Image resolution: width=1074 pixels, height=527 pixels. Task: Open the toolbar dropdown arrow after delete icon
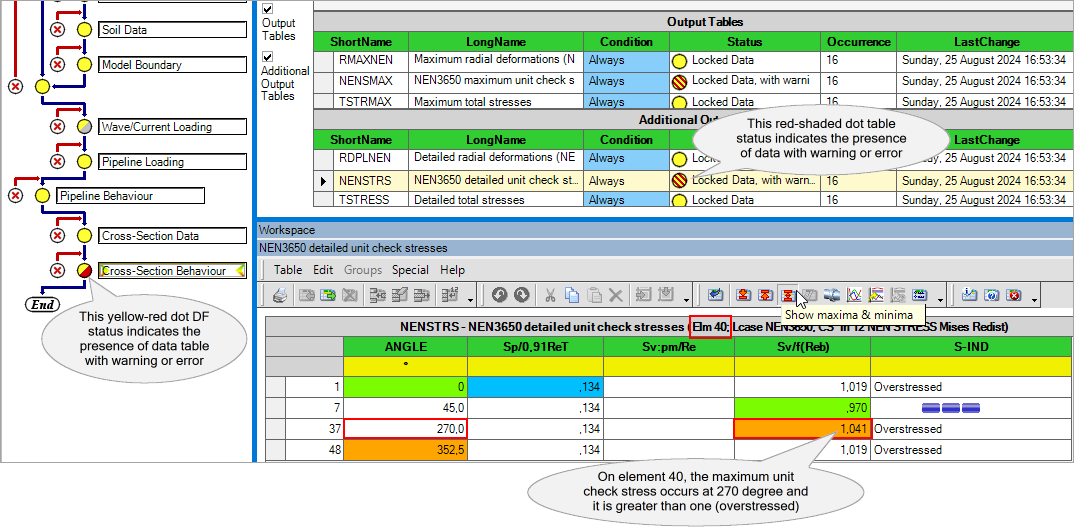[686, 298]
